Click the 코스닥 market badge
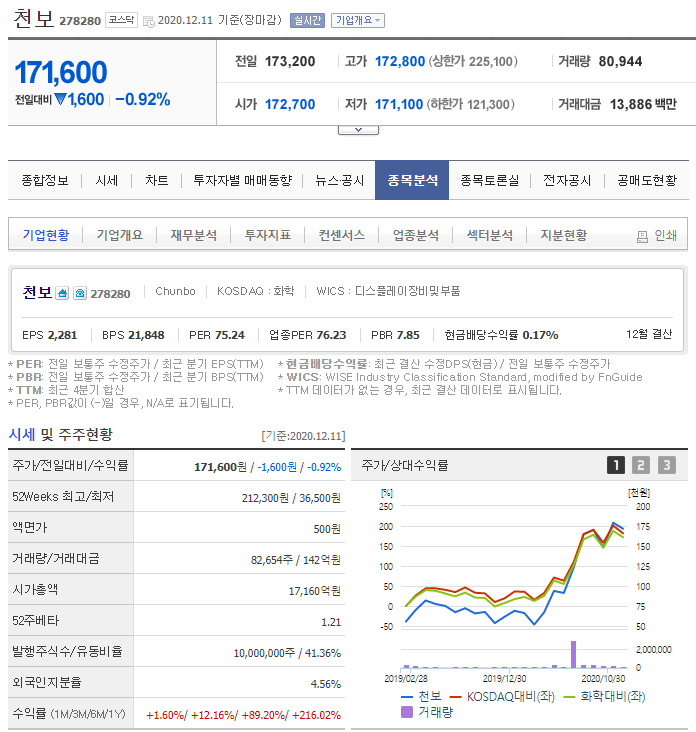696x732 pixels. [121, 20]
